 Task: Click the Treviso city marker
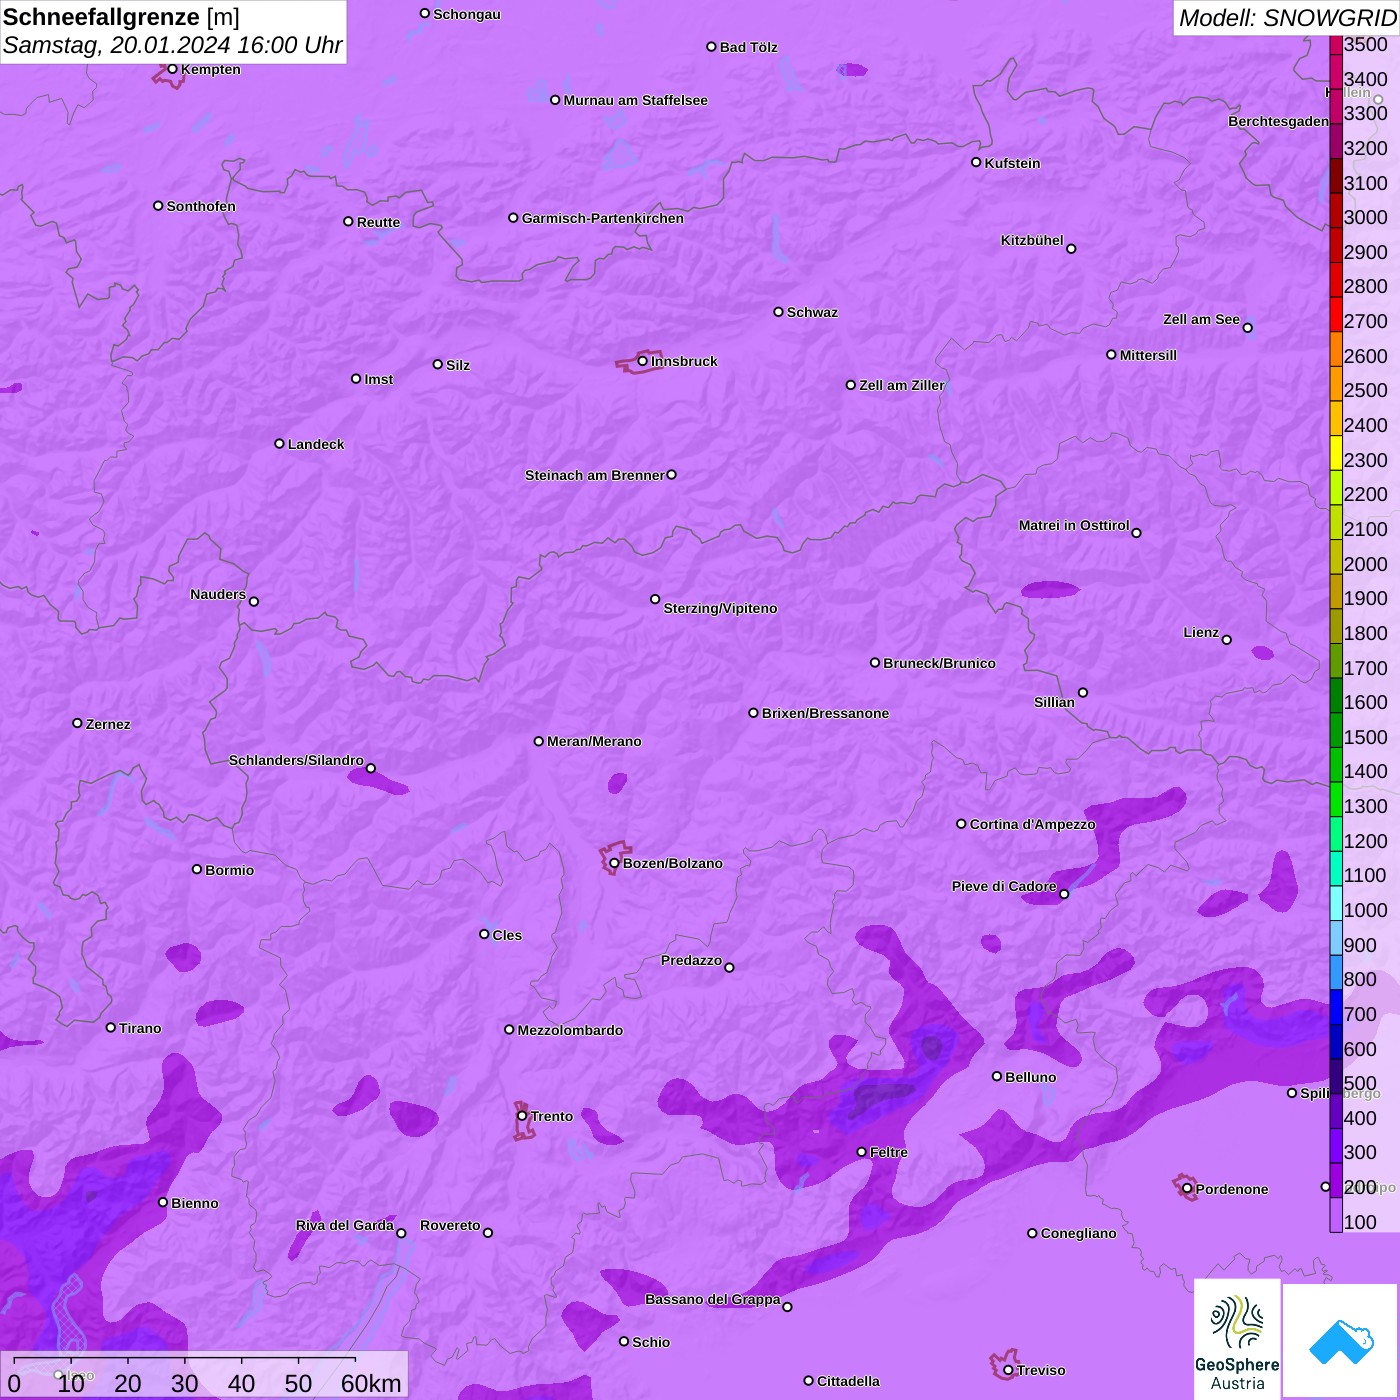[x=1008, y=1370]
